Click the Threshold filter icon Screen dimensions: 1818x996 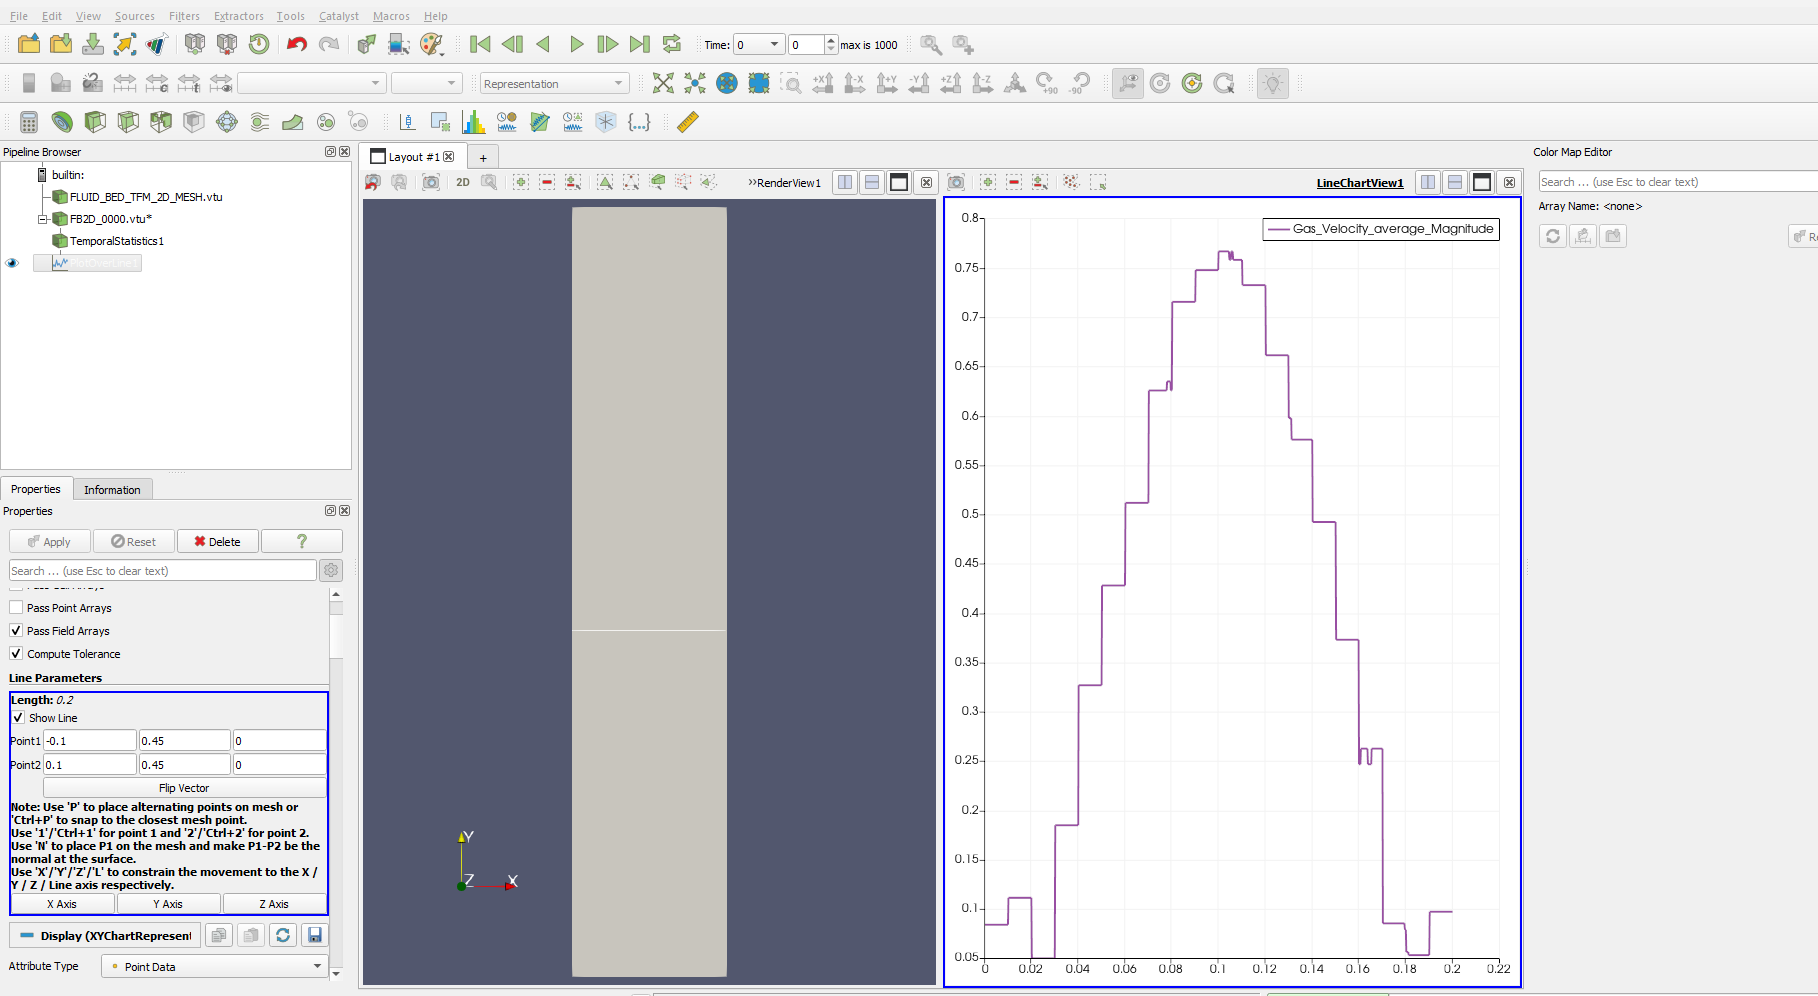[161, 122]
